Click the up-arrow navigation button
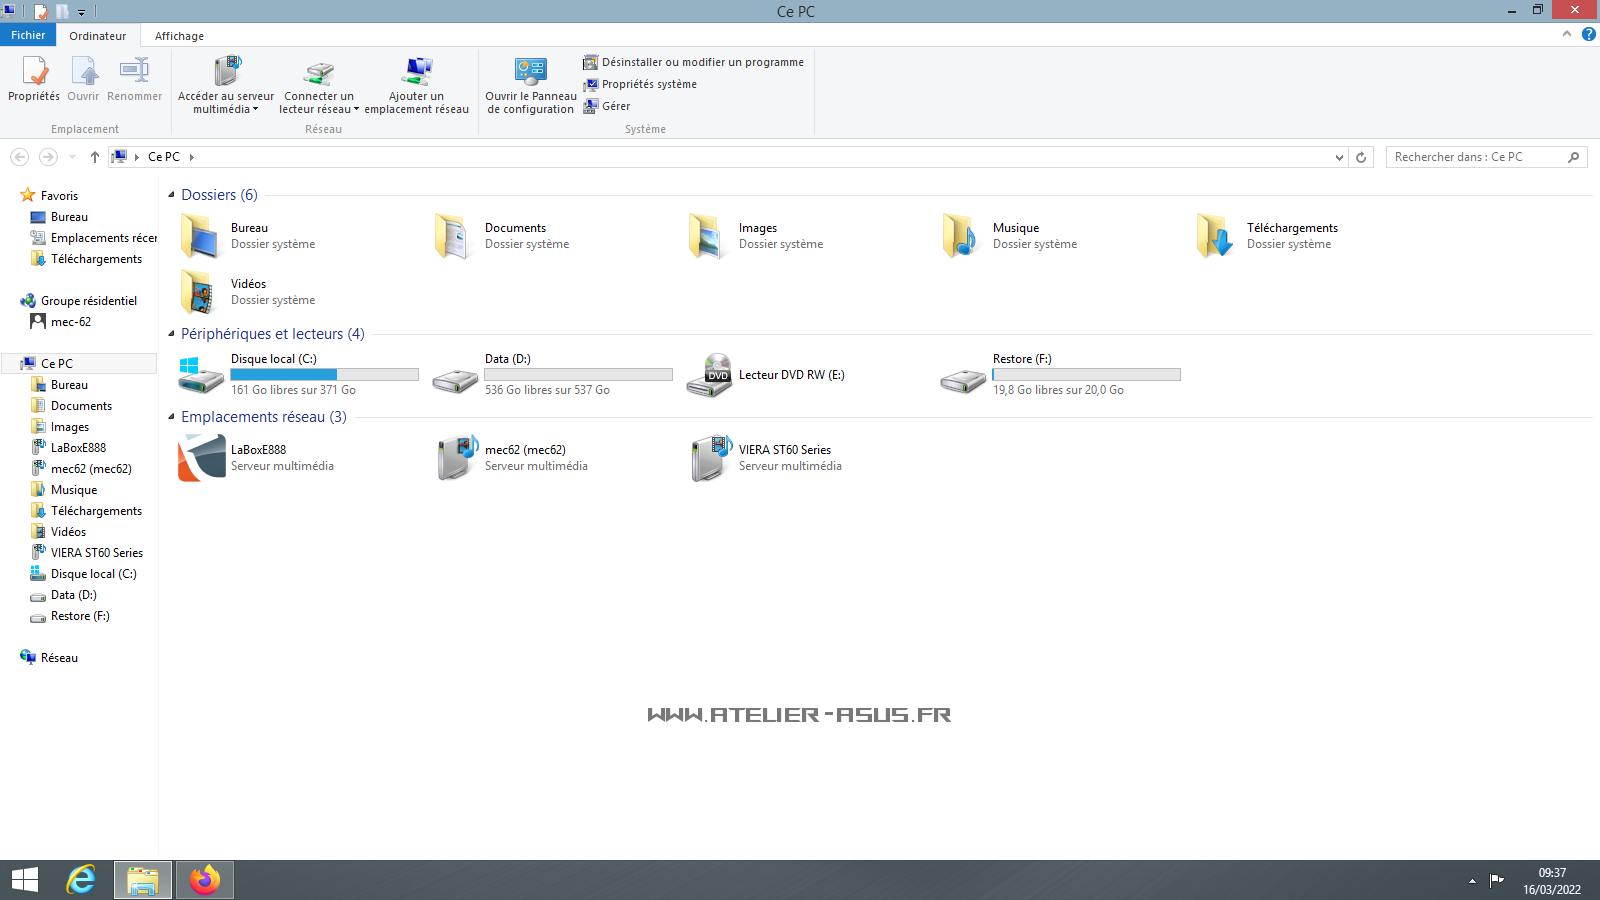Image resolution: width=1600 pixels, height=900 pixels. click(95, 157)
